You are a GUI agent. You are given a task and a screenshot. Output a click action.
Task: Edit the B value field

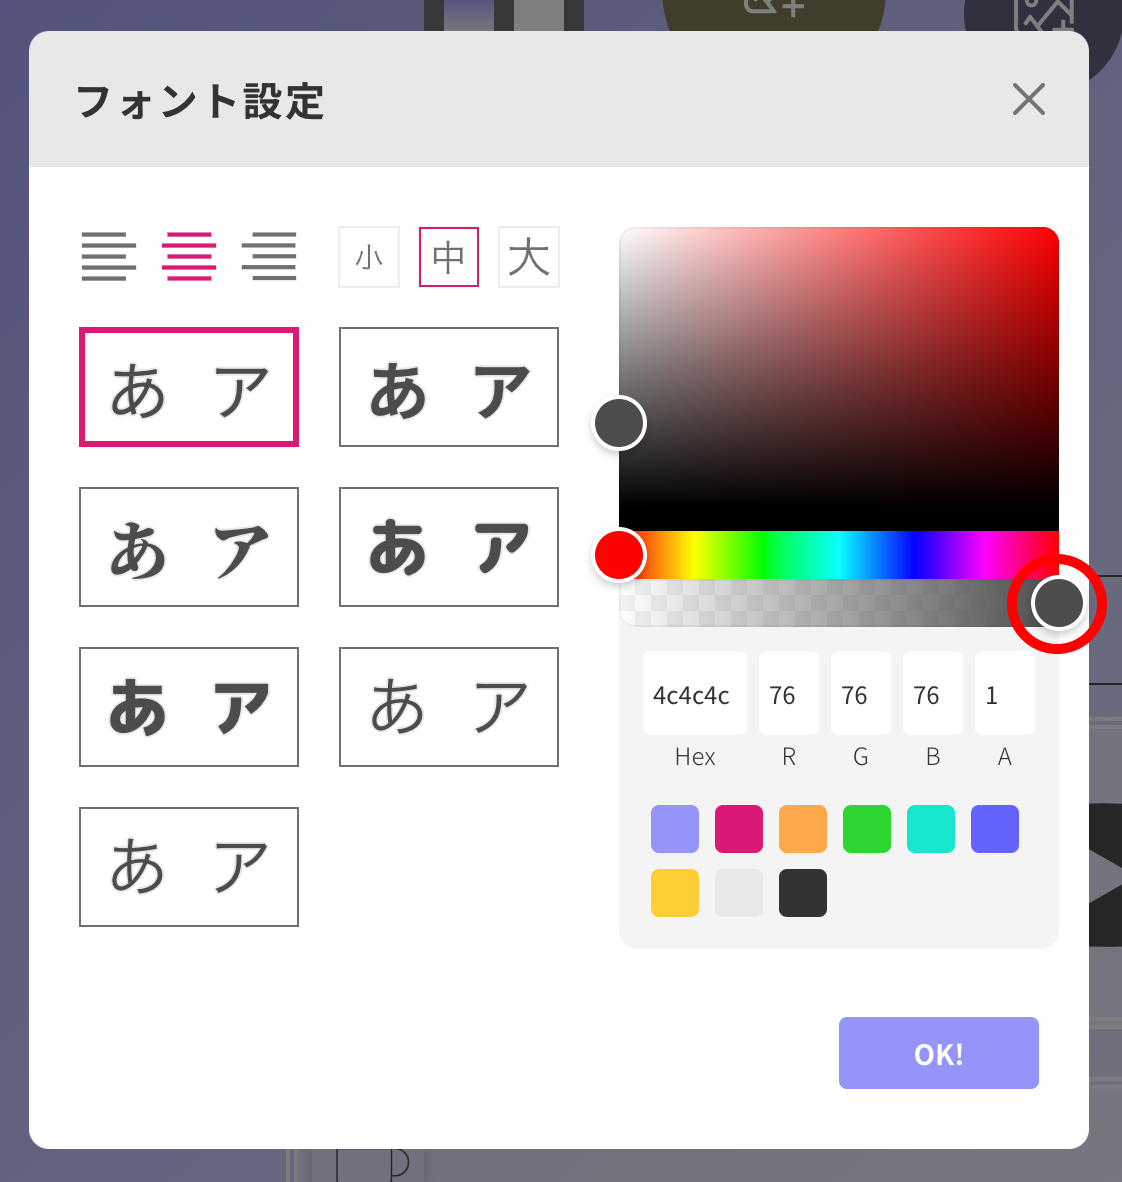(933, 694)
